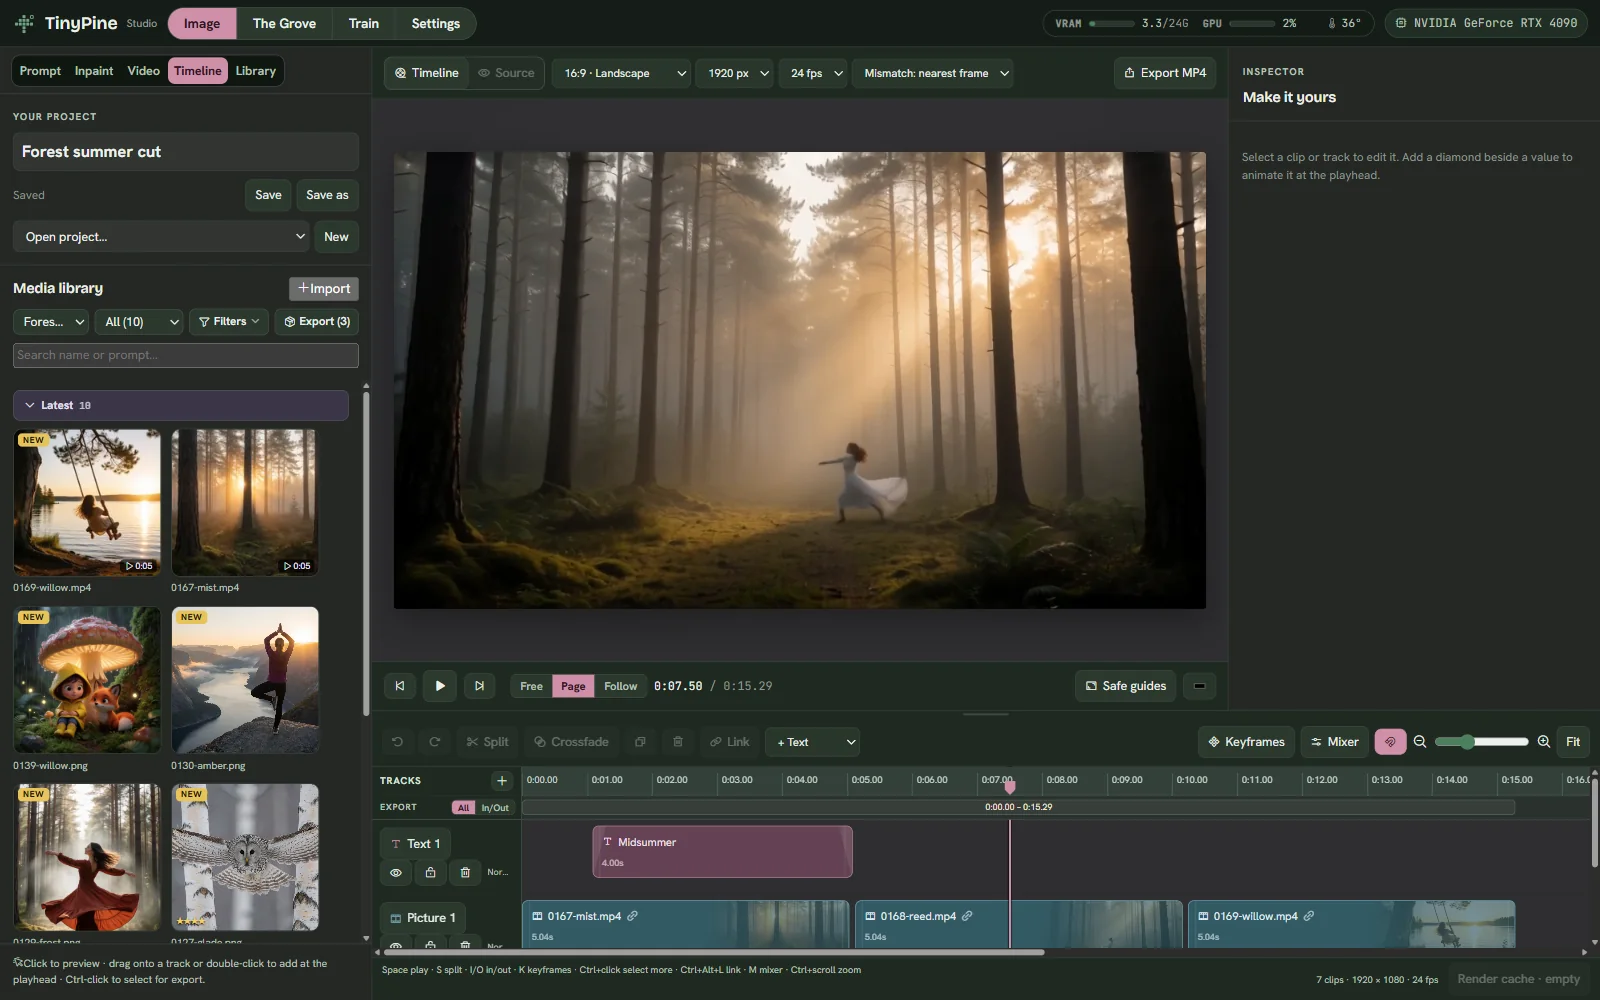Open the Mismatch: nearest frame dropdown
This screenshot has height=1000, width=1600.
934,73
